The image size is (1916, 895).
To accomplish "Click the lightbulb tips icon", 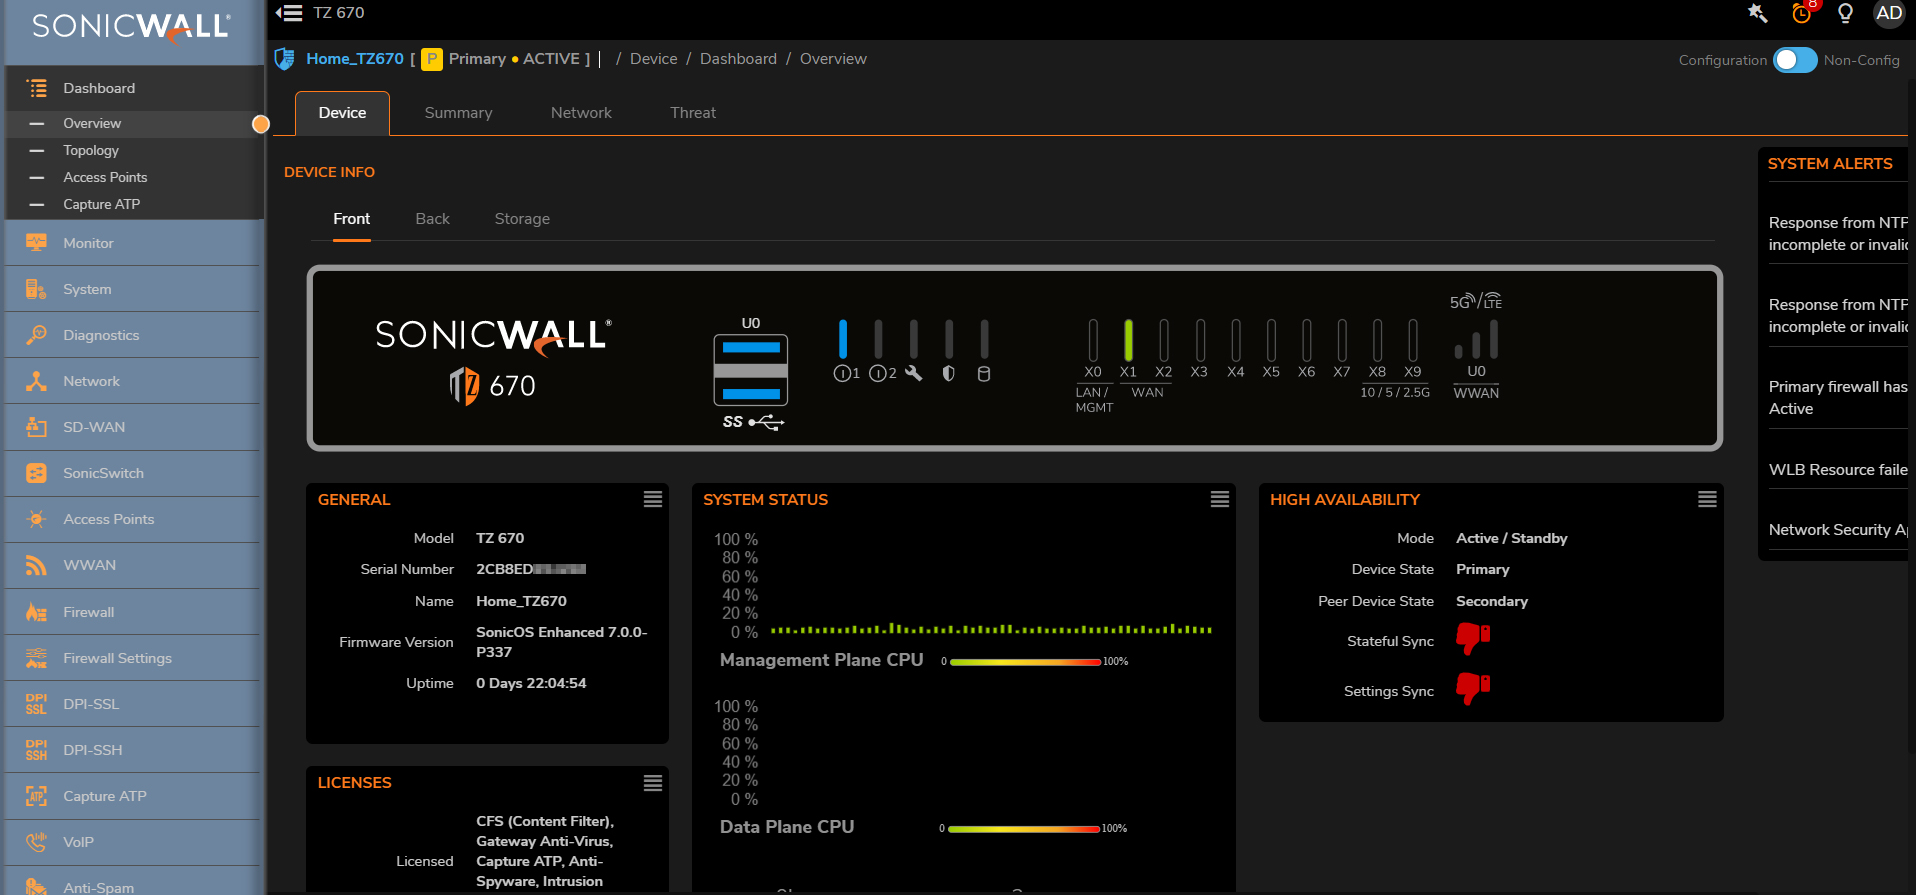I will 1845,13.
